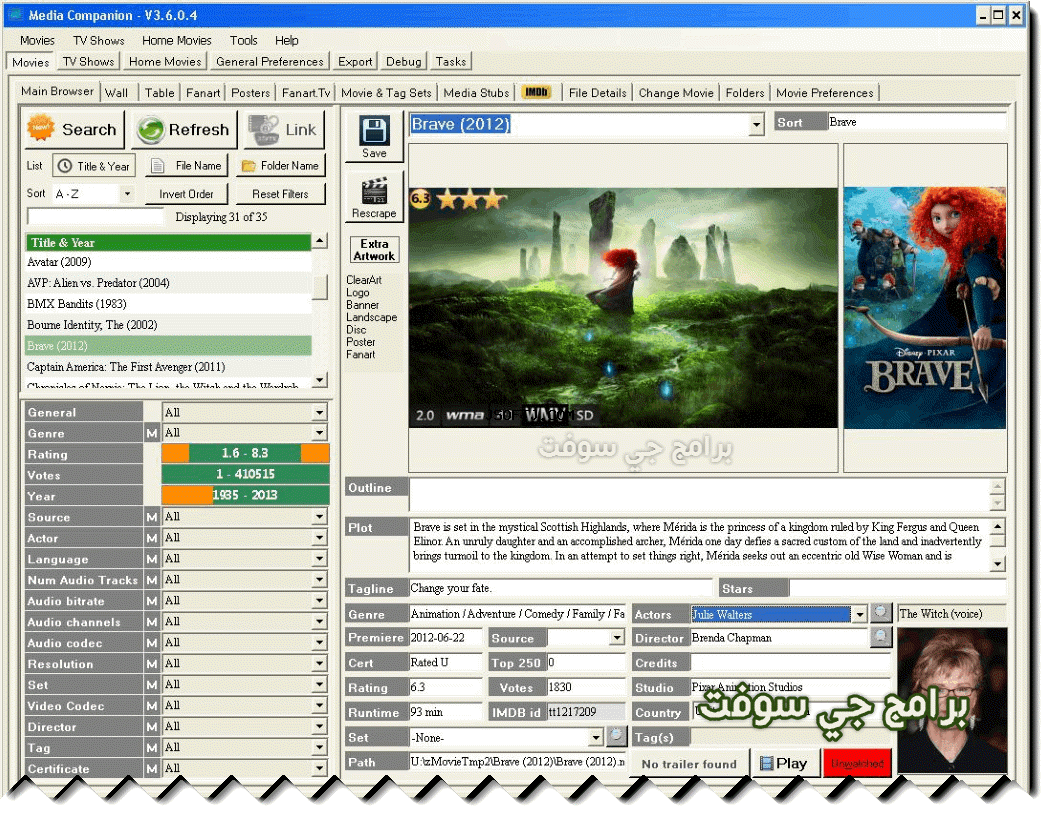The width and height of the screenshot is (1060, 830).
Task: Click the movie filter text input field
Action: pyautogui.click(x=95, y=216)
